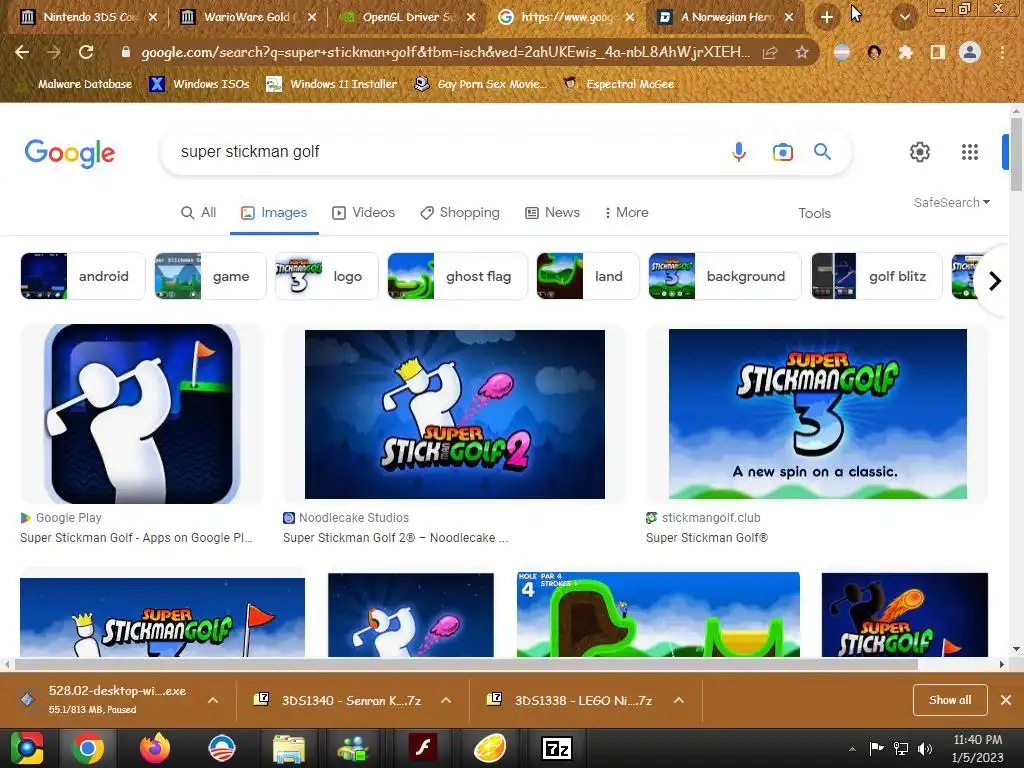The image size is (1024, 768).
Task: Open Google quick settings gear
Action: coord(920,152)
